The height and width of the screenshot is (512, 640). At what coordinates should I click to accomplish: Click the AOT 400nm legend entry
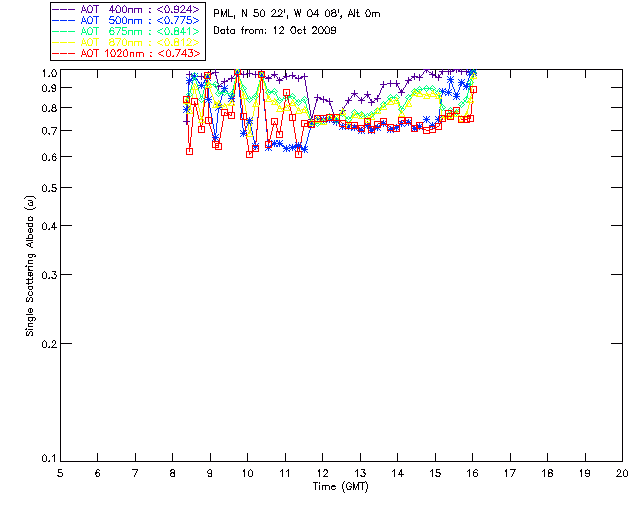(x=126, y=9)
